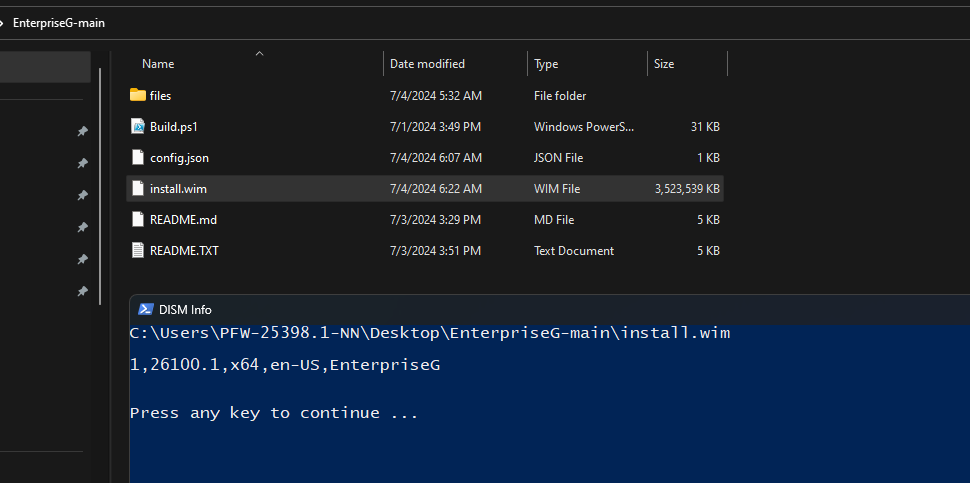Screen dimensions: 970x483
Task: Sort by the Size column header
Action: (x=664, y=64)
